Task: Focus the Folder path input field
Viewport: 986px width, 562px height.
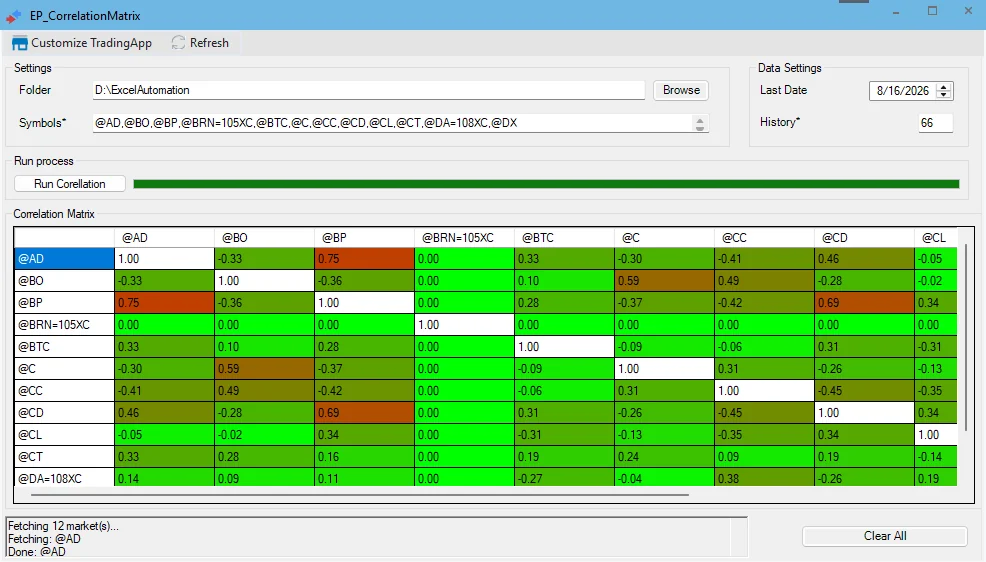Action: [368, 90]
